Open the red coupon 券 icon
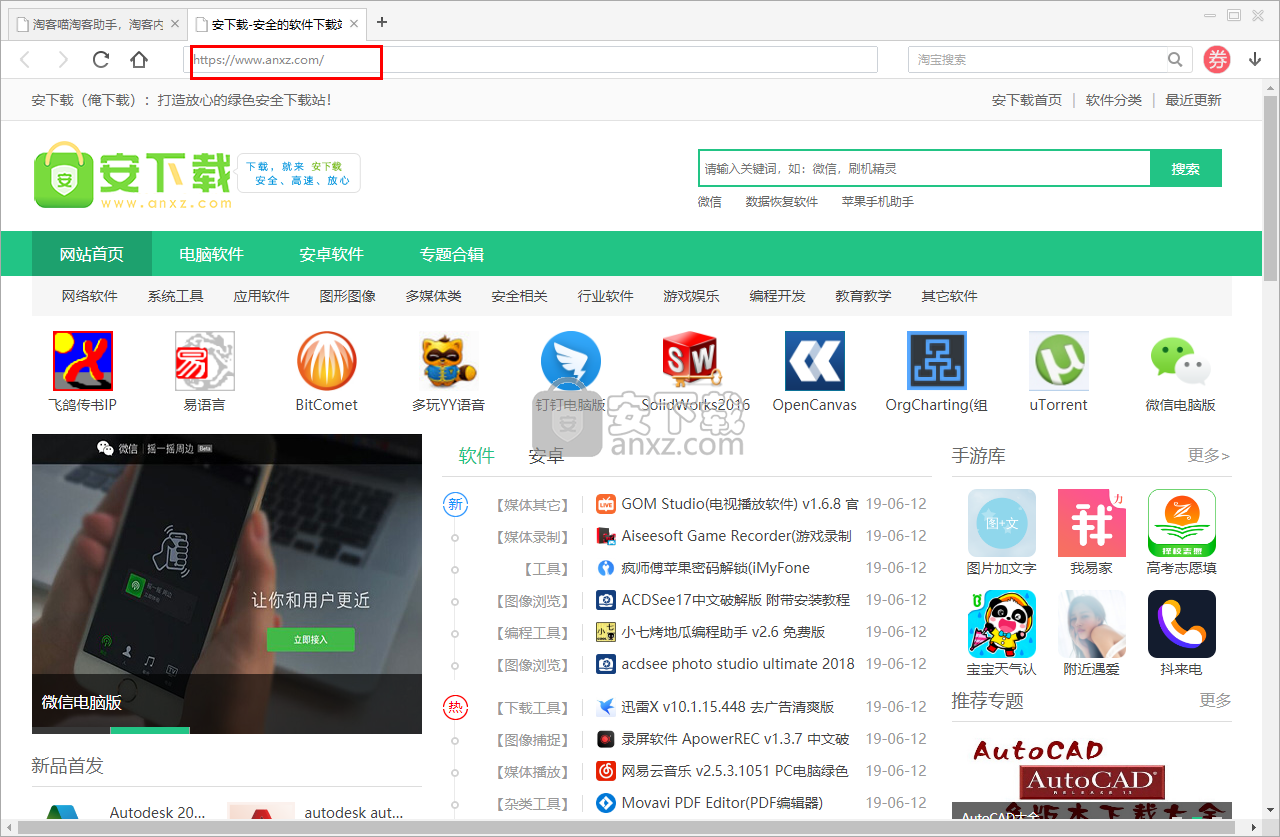Screen dimensions: 1280x837 [1217, 60]
